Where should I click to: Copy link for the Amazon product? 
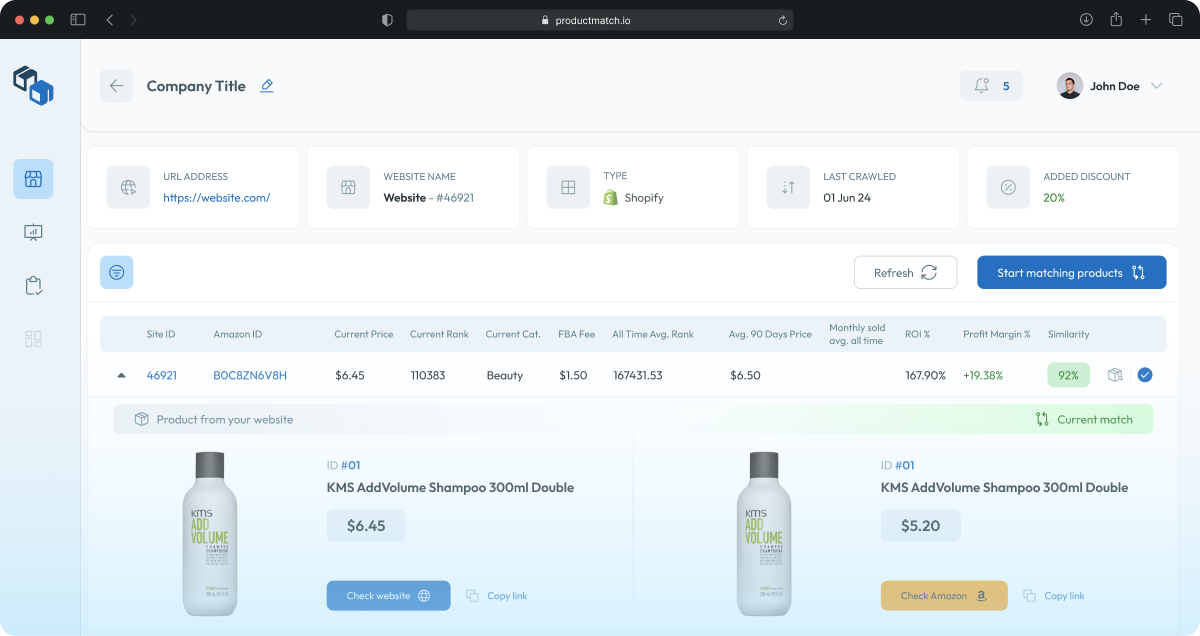click(x=1054, y=596)
